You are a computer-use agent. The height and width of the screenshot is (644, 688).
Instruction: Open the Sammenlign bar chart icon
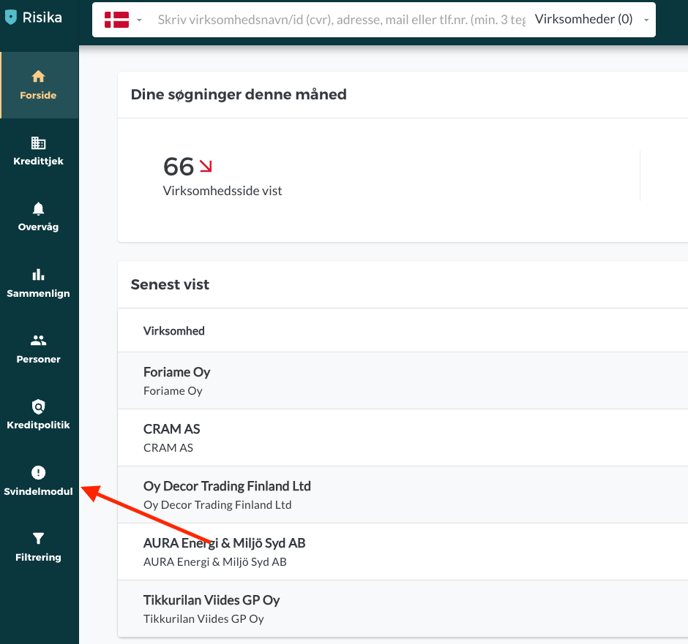[38, 275]
